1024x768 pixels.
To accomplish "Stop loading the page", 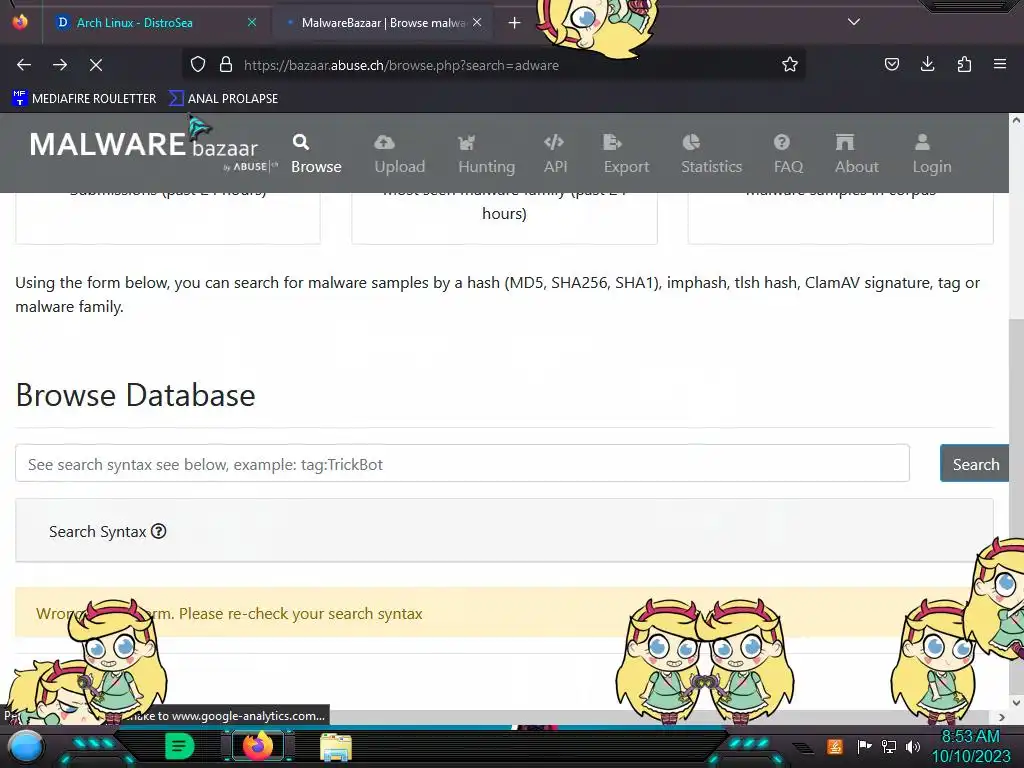I will 95,65.
